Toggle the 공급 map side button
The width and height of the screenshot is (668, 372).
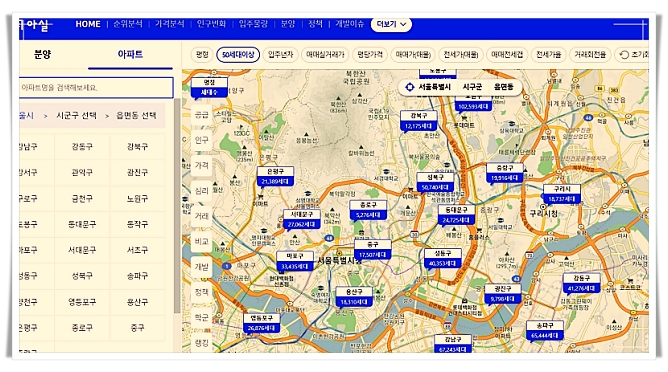(x=202, y=115)
